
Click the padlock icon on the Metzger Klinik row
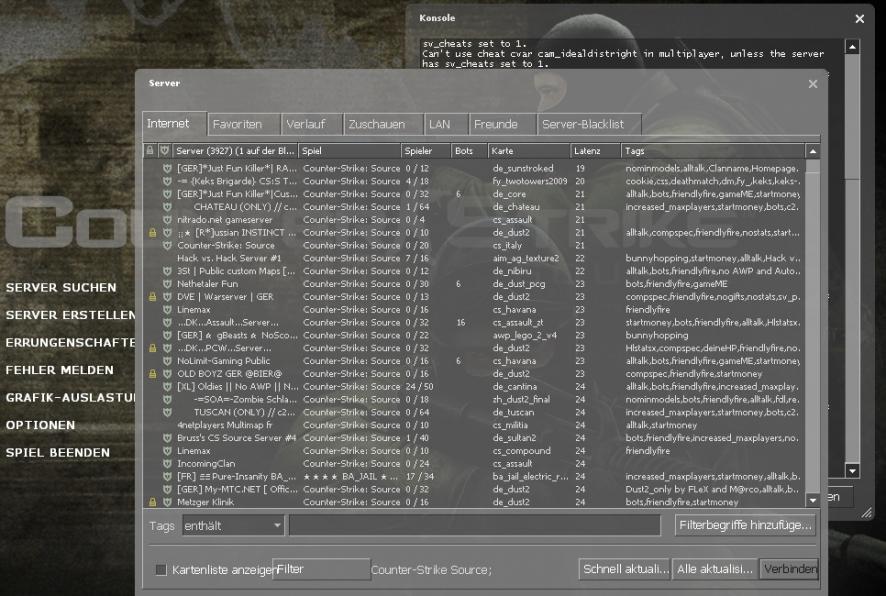coord(153,502)
